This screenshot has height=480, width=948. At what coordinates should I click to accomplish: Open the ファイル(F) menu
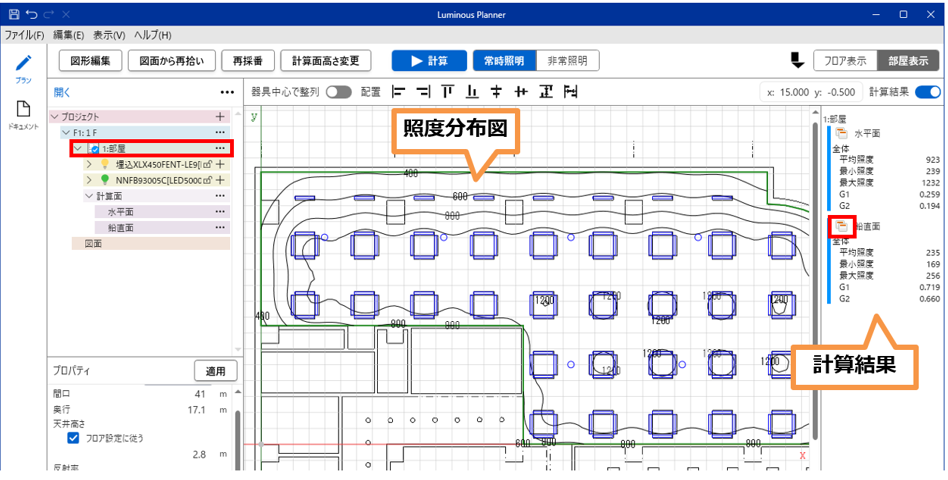[25, 35]
